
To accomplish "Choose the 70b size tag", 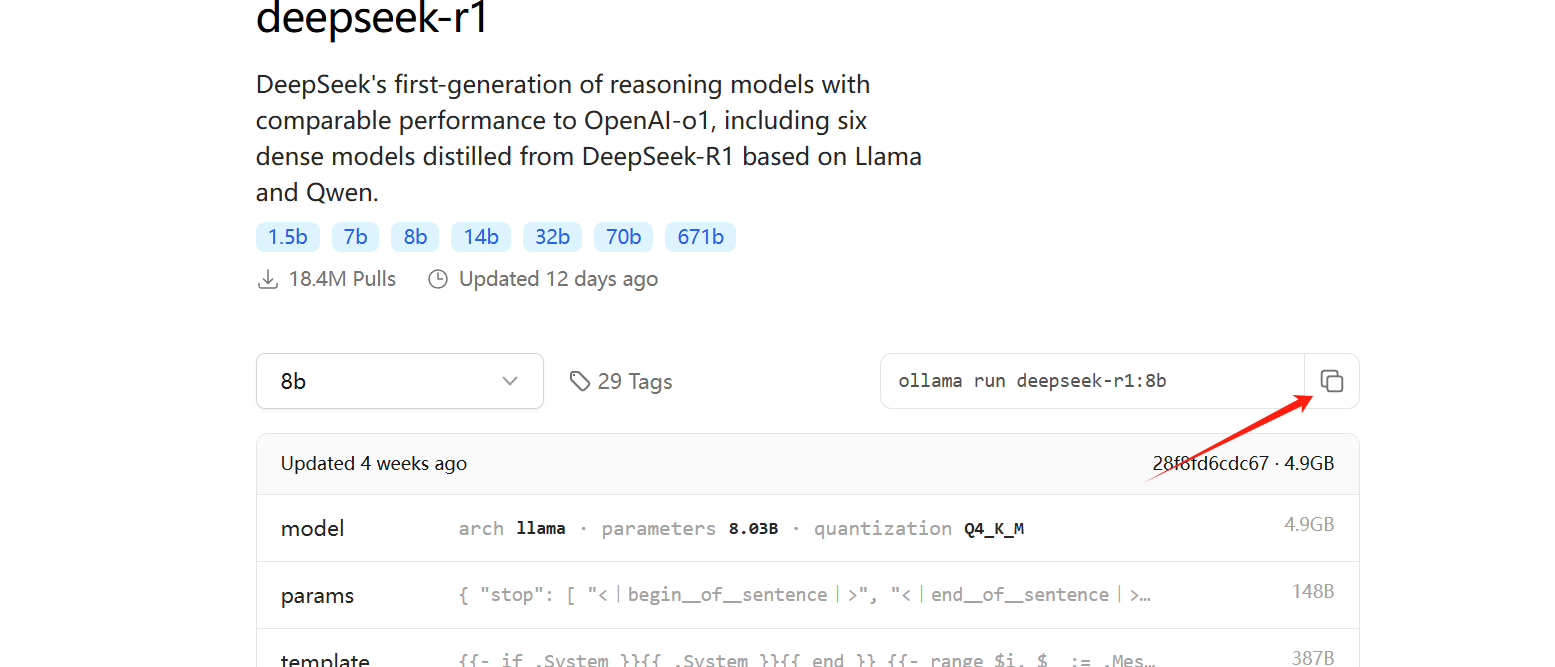I will click(x=623, y=237).
